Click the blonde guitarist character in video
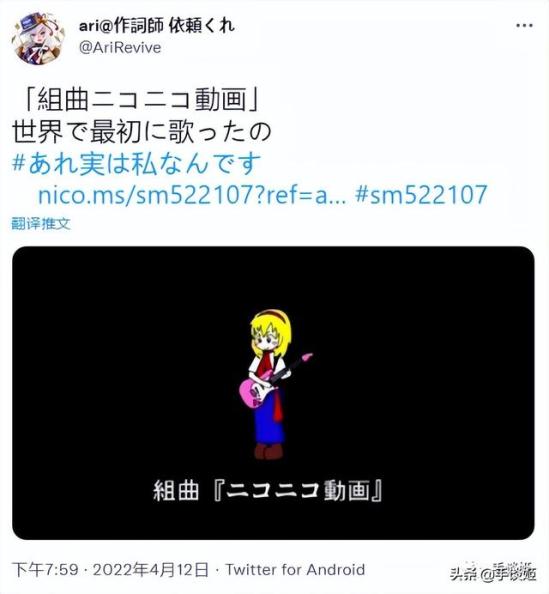Viewport: 549px width, 594px height. (x=271, y=385)
